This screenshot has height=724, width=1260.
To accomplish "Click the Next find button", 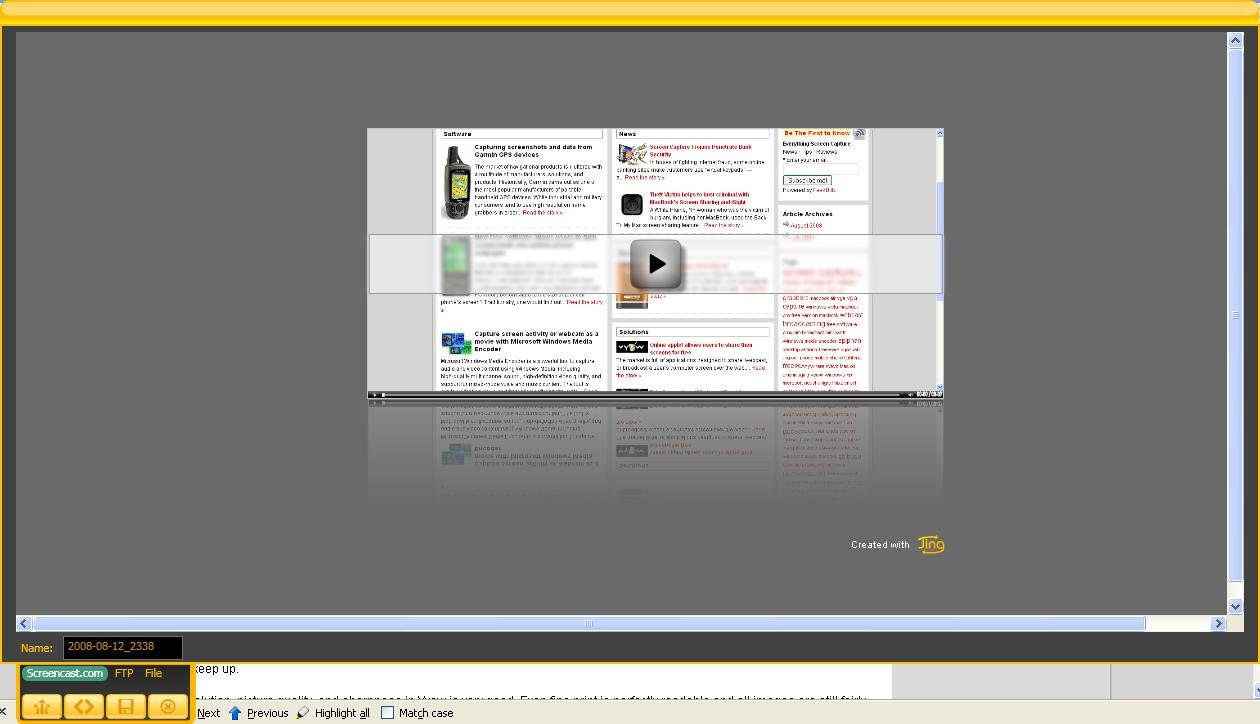I will coord(208,713).
